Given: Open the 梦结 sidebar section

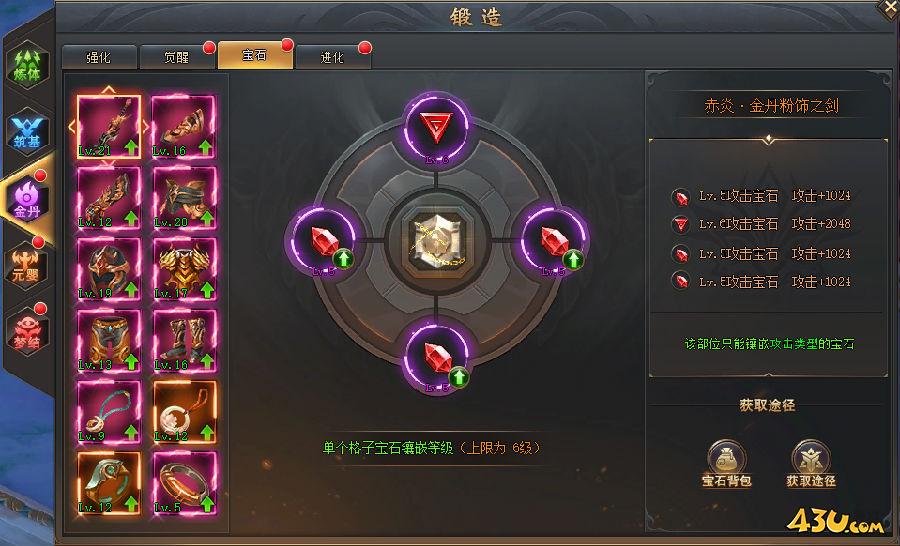Looking at the screenshot, I should pos(26,332).
